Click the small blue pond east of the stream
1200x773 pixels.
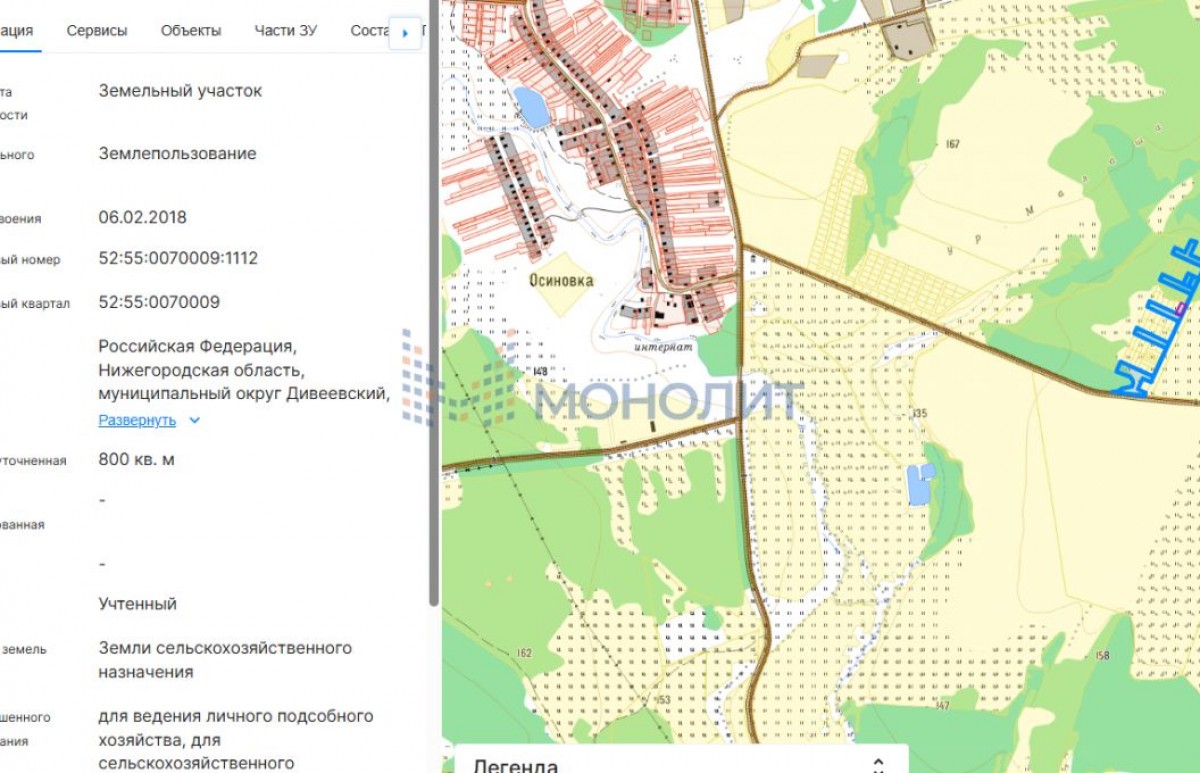(919, 484)
